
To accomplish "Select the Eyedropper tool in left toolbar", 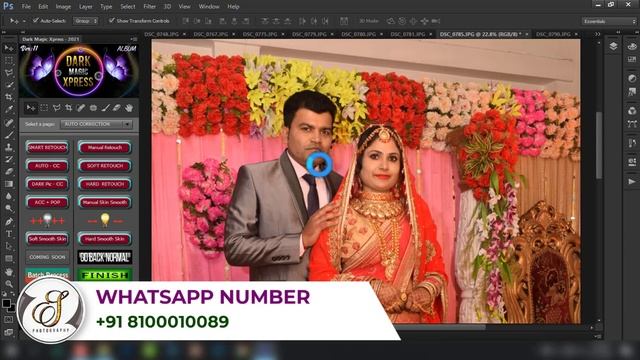I will (x=9, y=109).
